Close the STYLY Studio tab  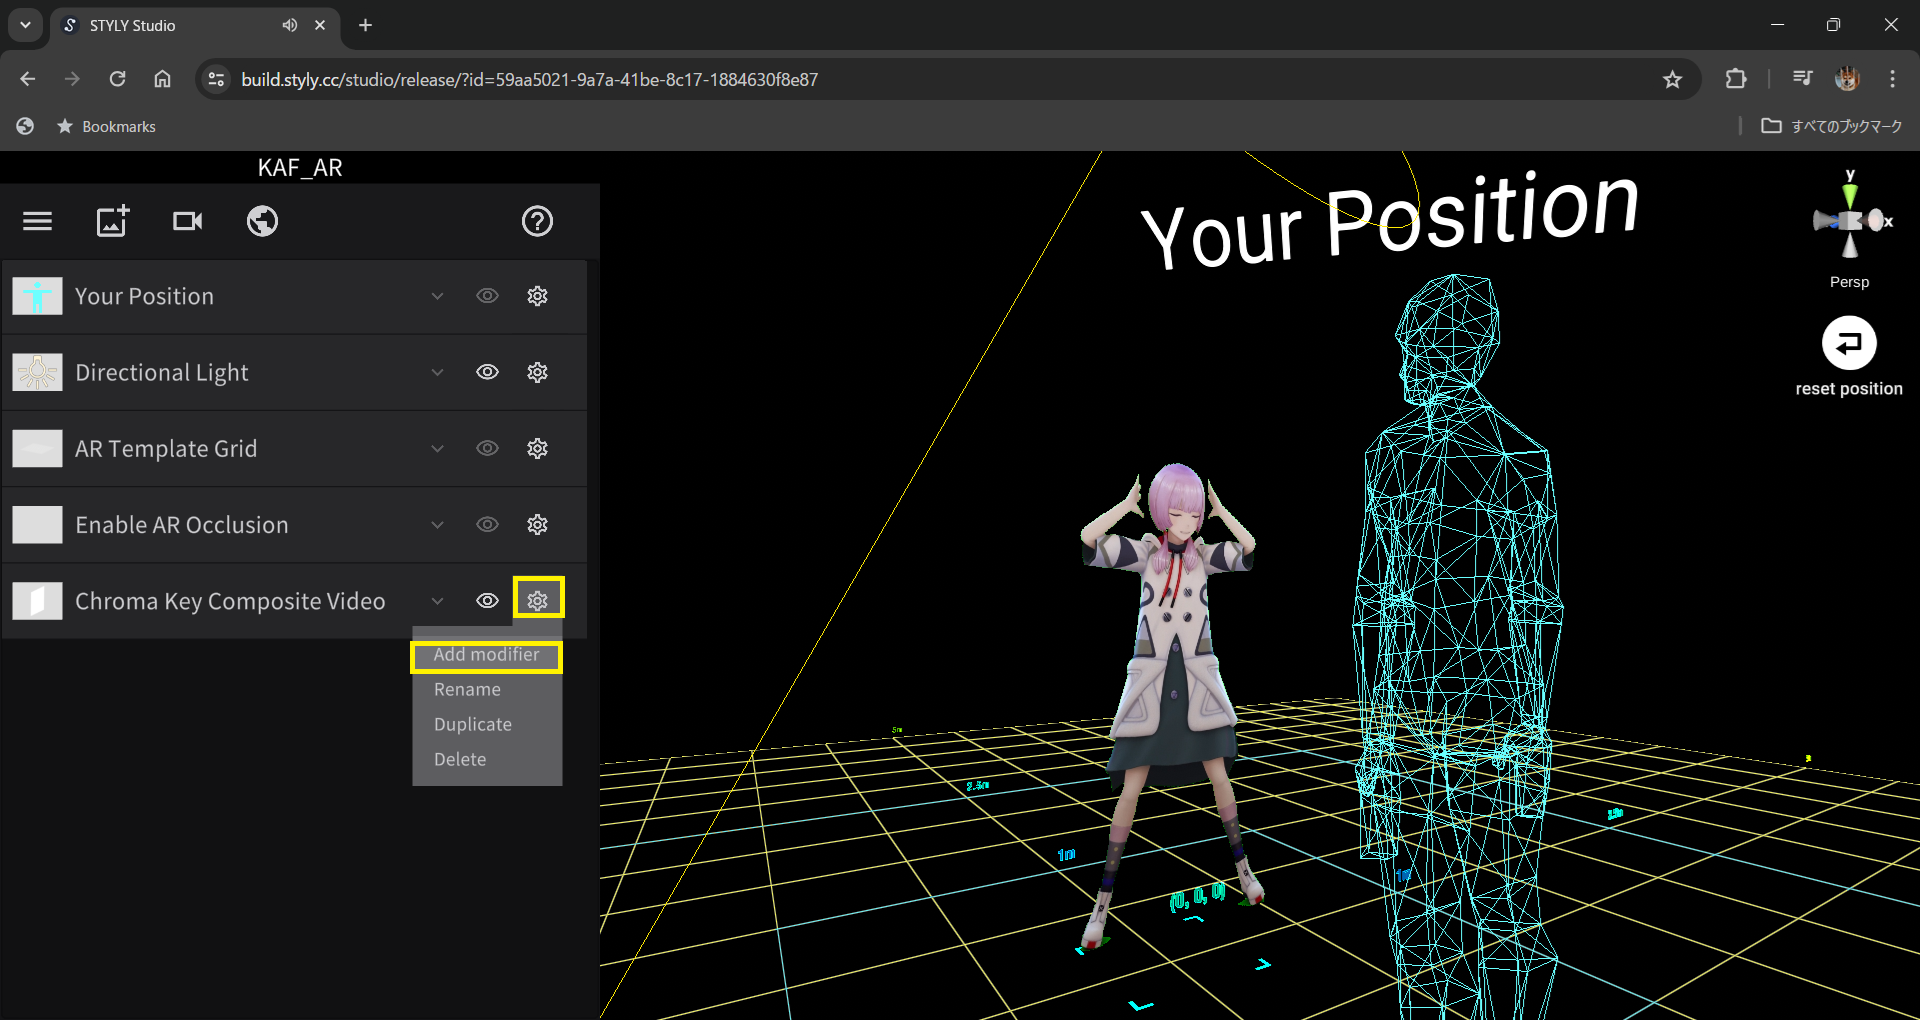[320, 25]
